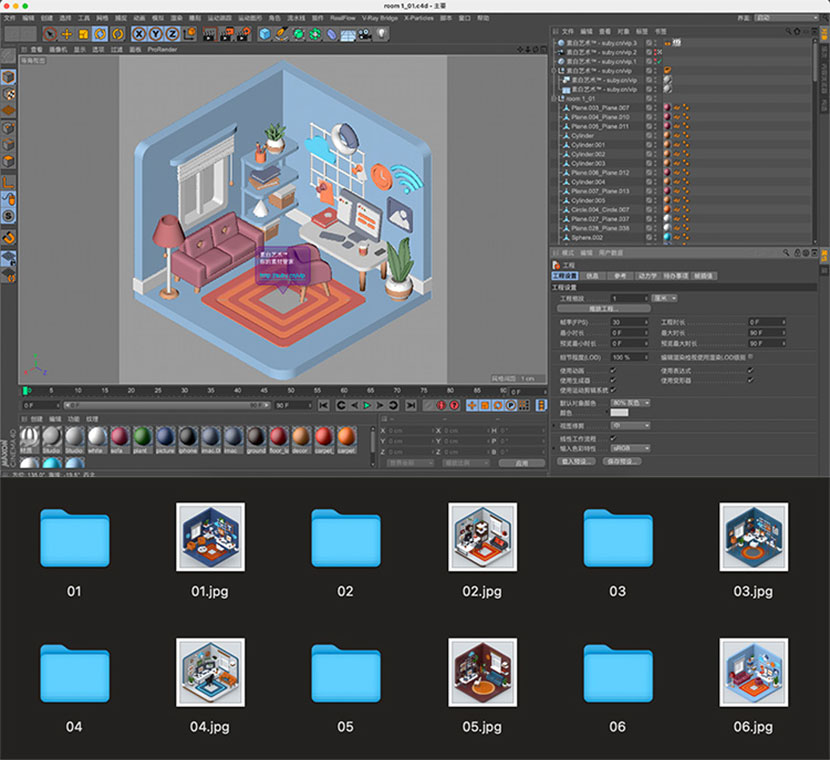Click the coordinate system toggle icon
830x760 pixels.
tap(189, 34)
